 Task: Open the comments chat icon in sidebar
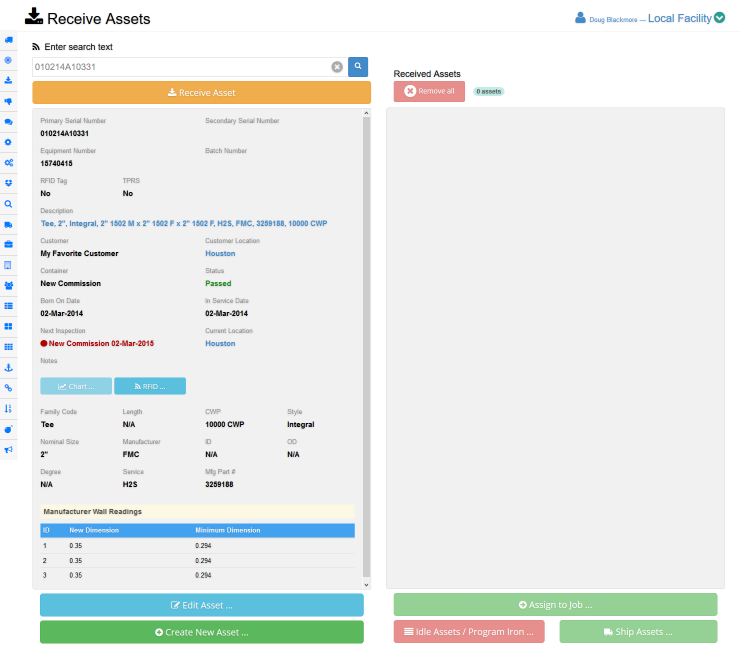pyautogui.click(x=9, y=122)
